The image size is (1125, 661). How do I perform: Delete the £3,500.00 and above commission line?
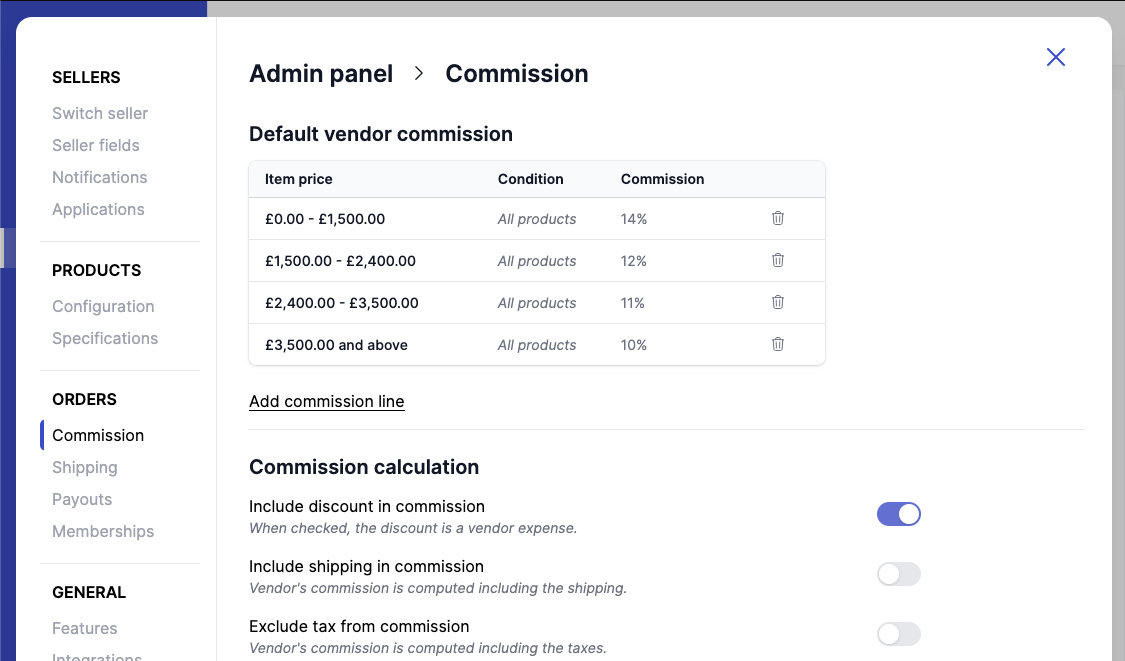tap(777, 344)
